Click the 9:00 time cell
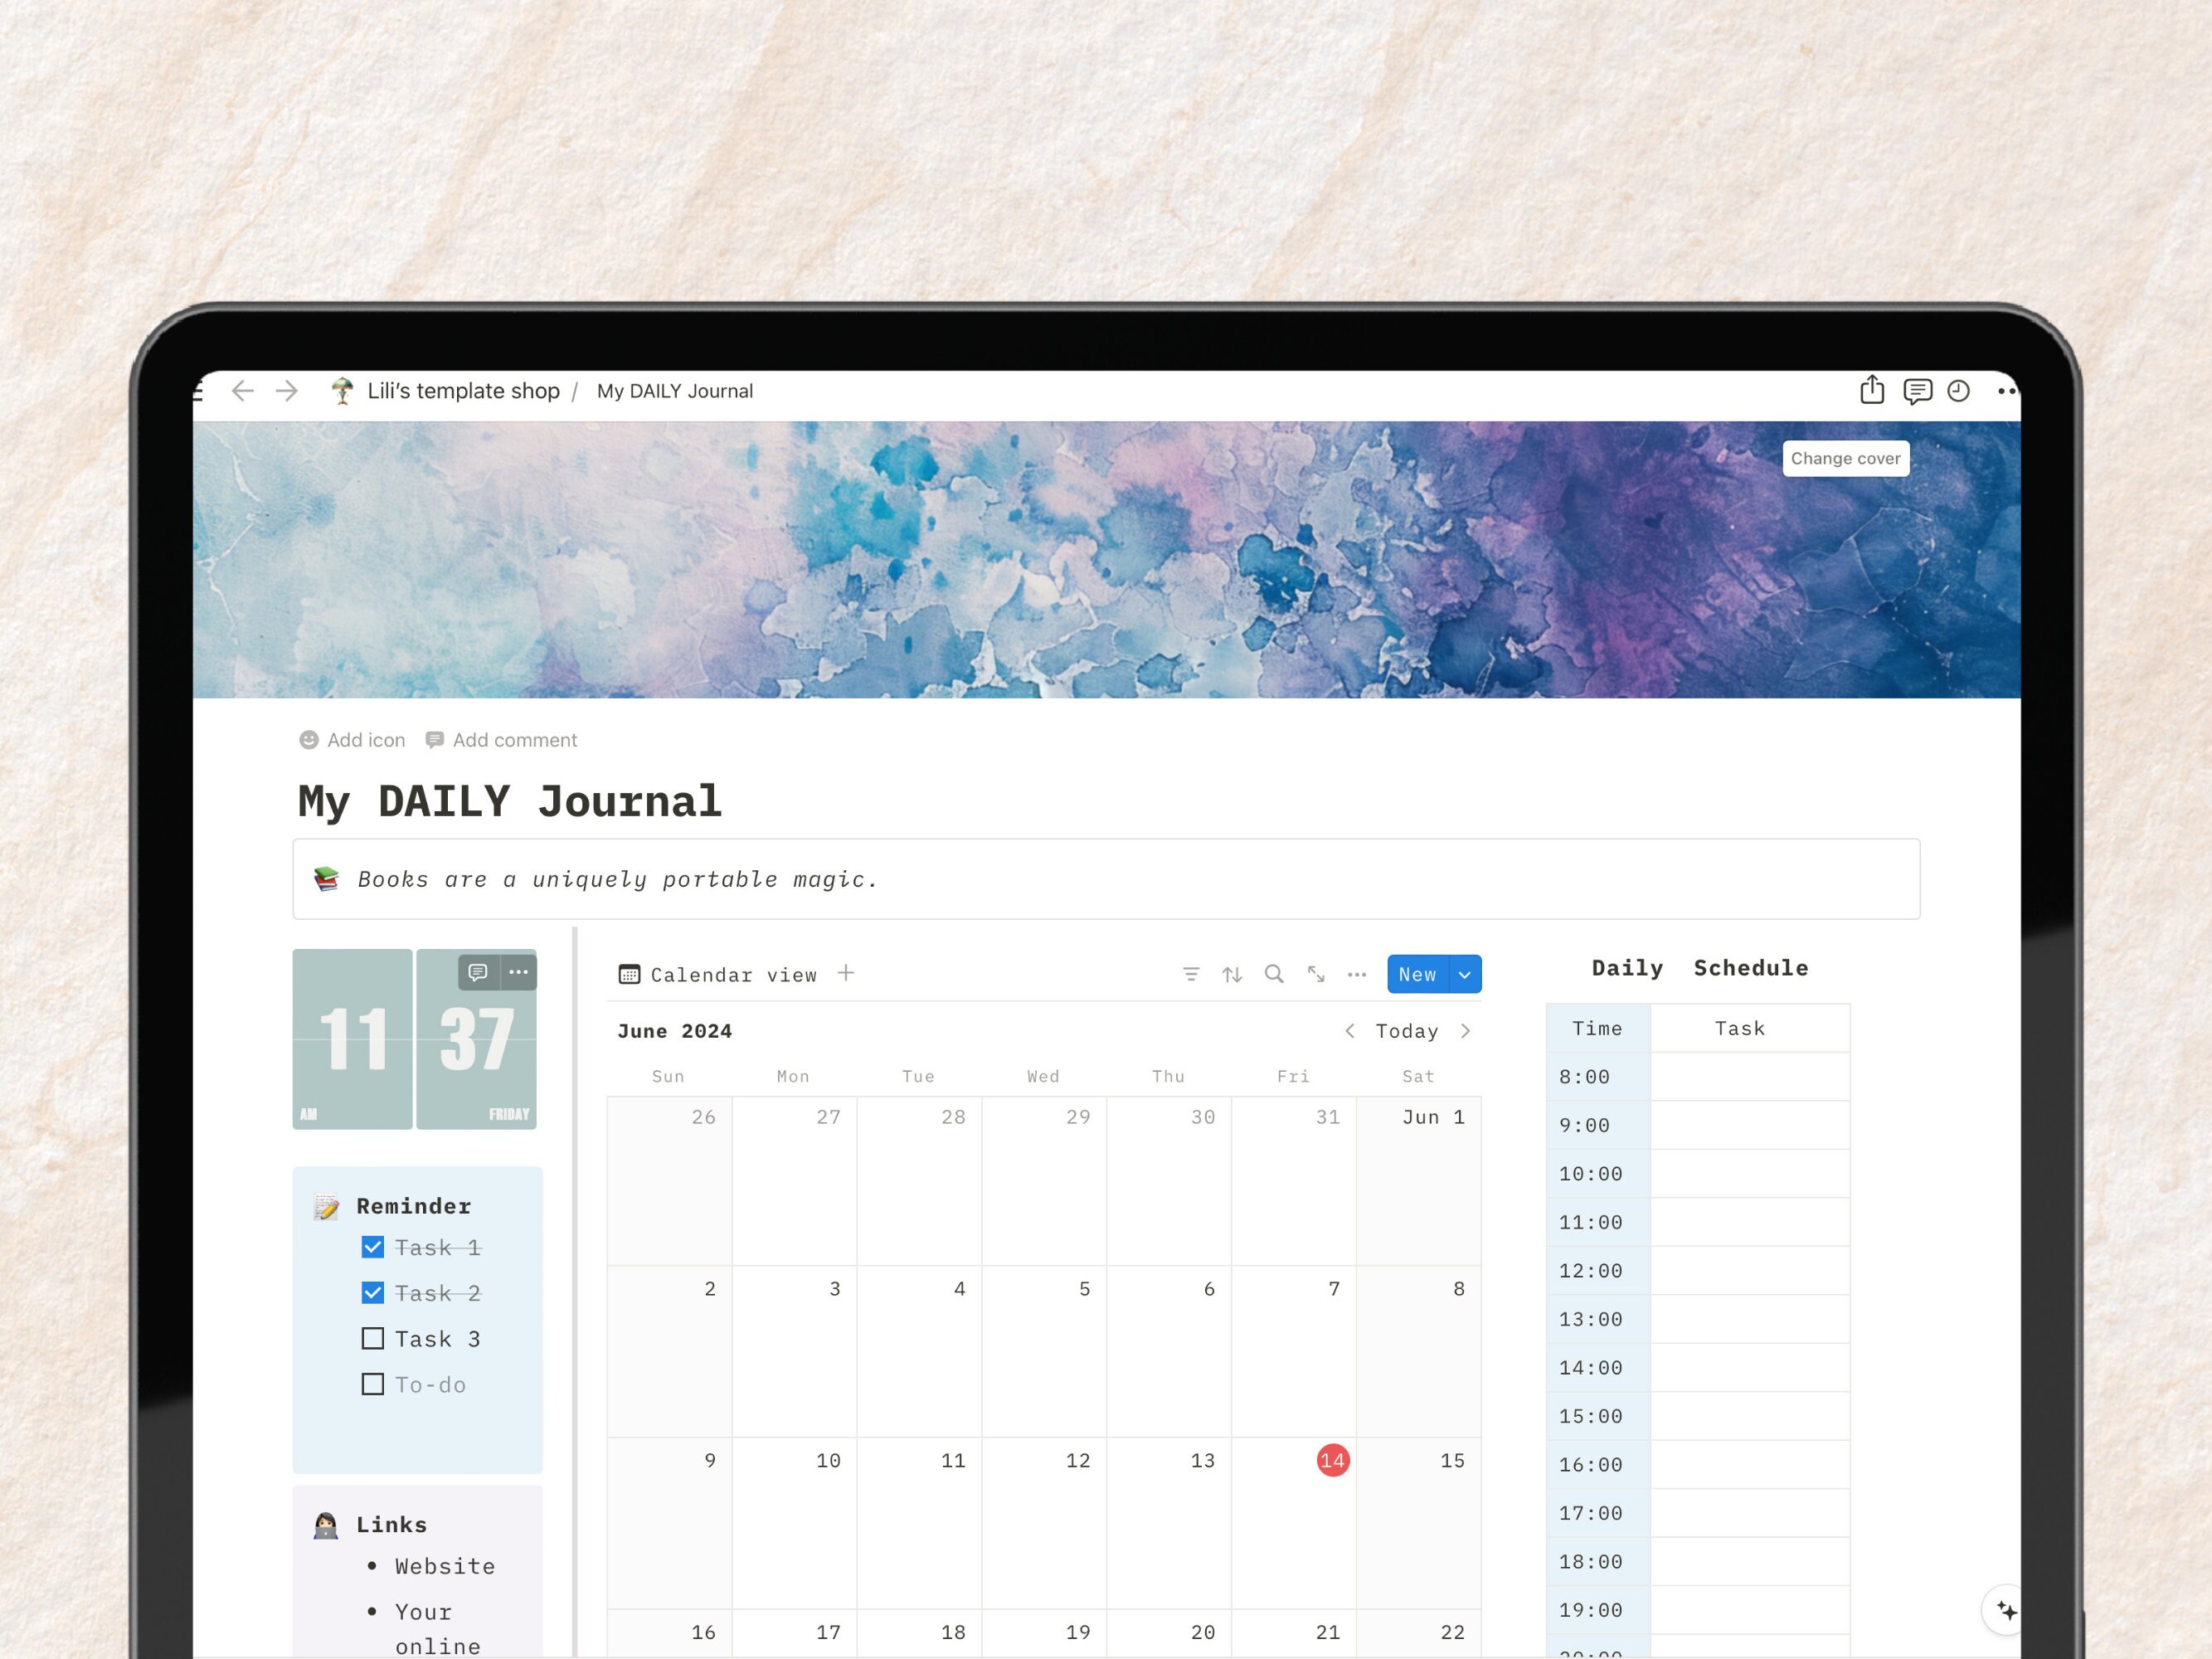This screenshot has height=1659, width=2212. (1598, 1125)
